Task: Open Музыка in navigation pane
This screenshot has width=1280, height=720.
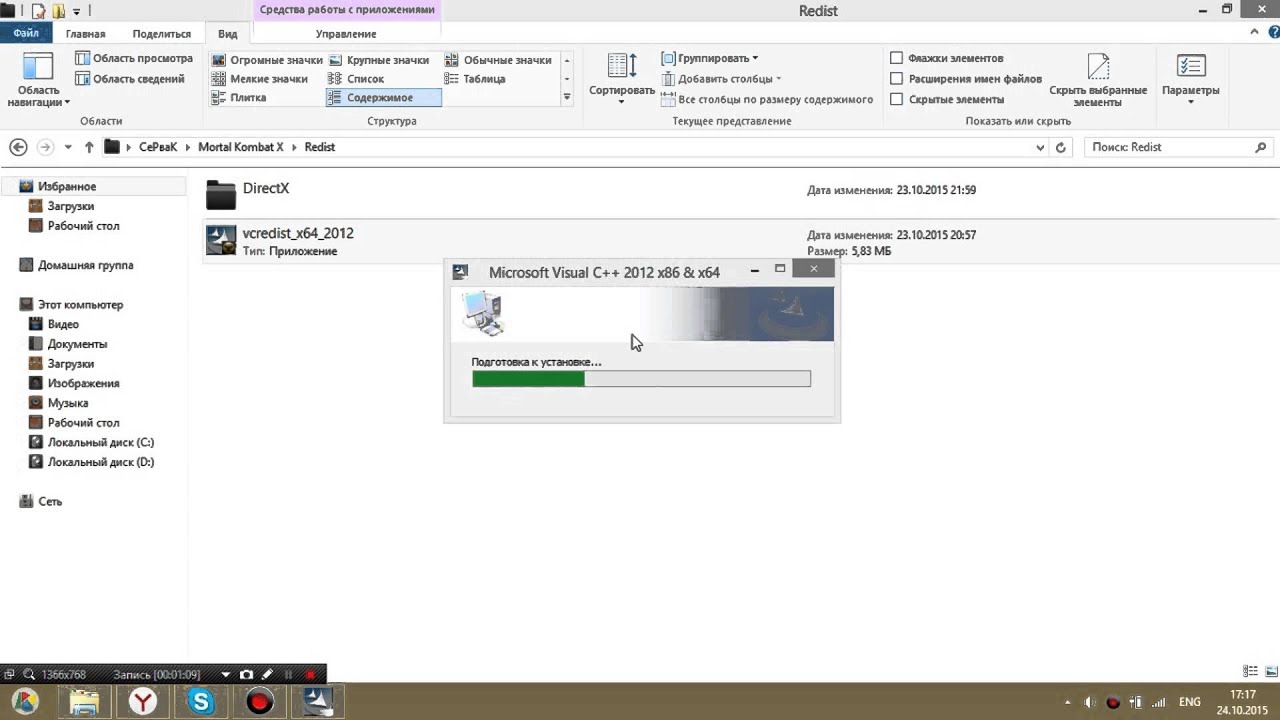Action: coord(68,403)
